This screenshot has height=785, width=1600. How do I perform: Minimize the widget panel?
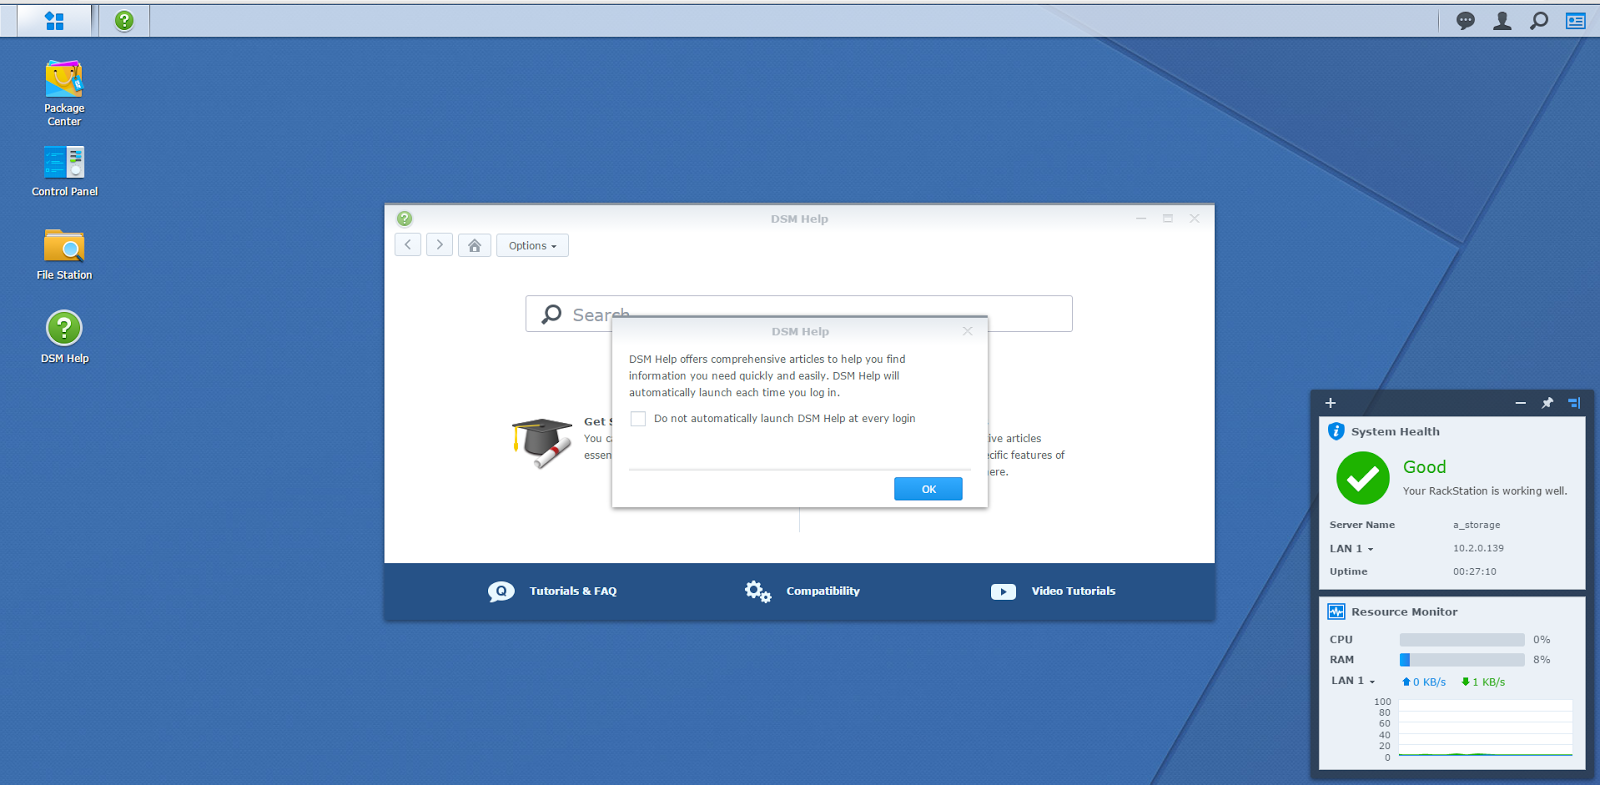click(x=1520, y=403)
